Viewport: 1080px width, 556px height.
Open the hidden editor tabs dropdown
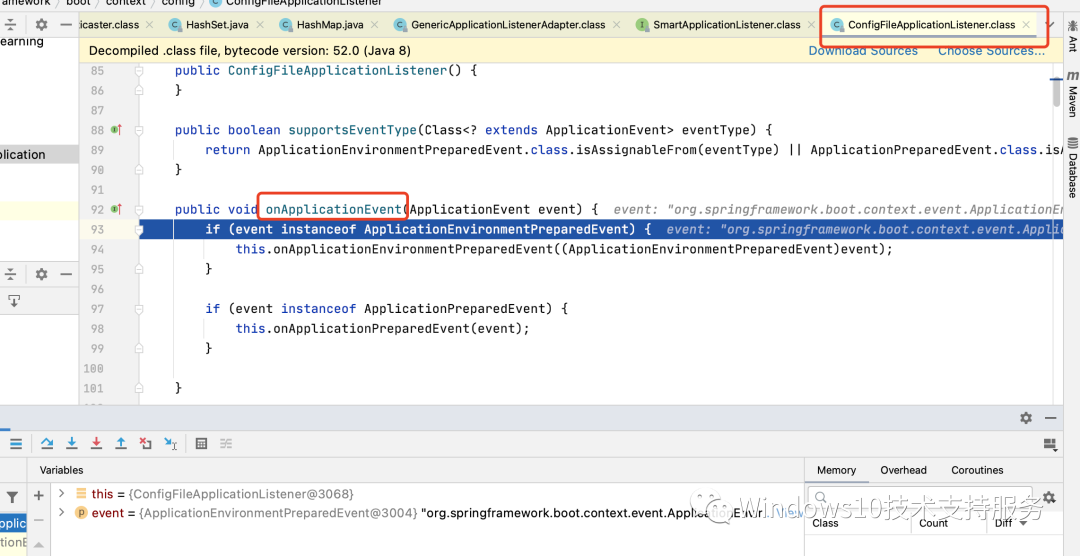pyautogui.click(x=1050, y=25)
